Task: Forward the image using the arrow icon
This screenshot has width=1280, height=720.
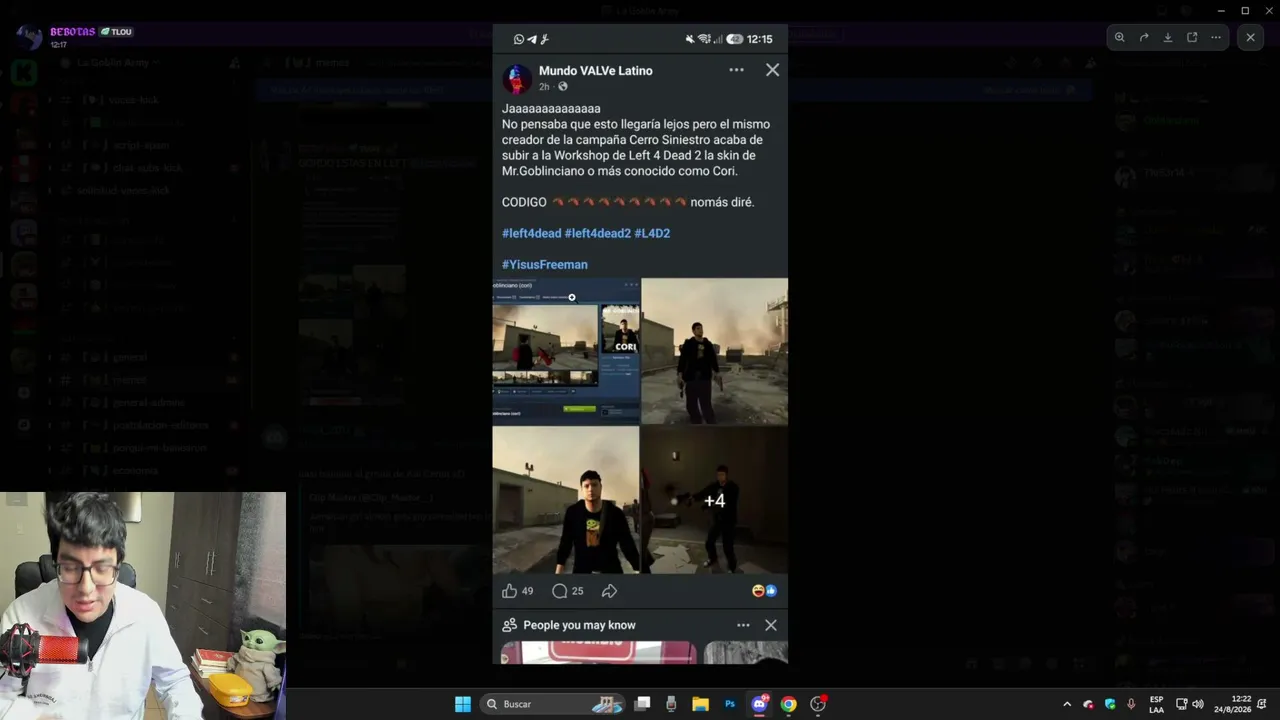Action: 1144,37
